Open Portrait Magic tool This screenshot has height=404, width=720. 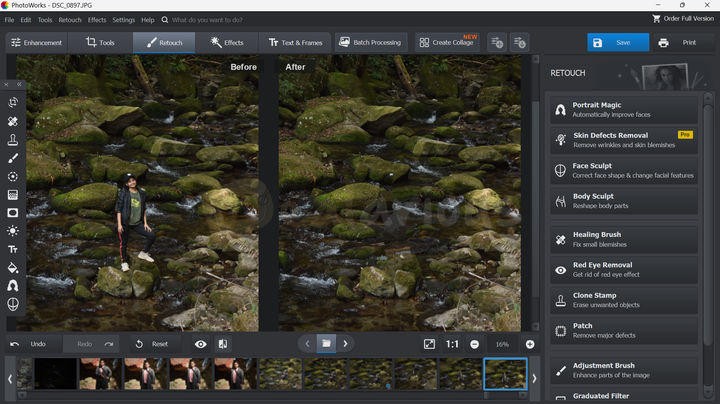point(624,110)
